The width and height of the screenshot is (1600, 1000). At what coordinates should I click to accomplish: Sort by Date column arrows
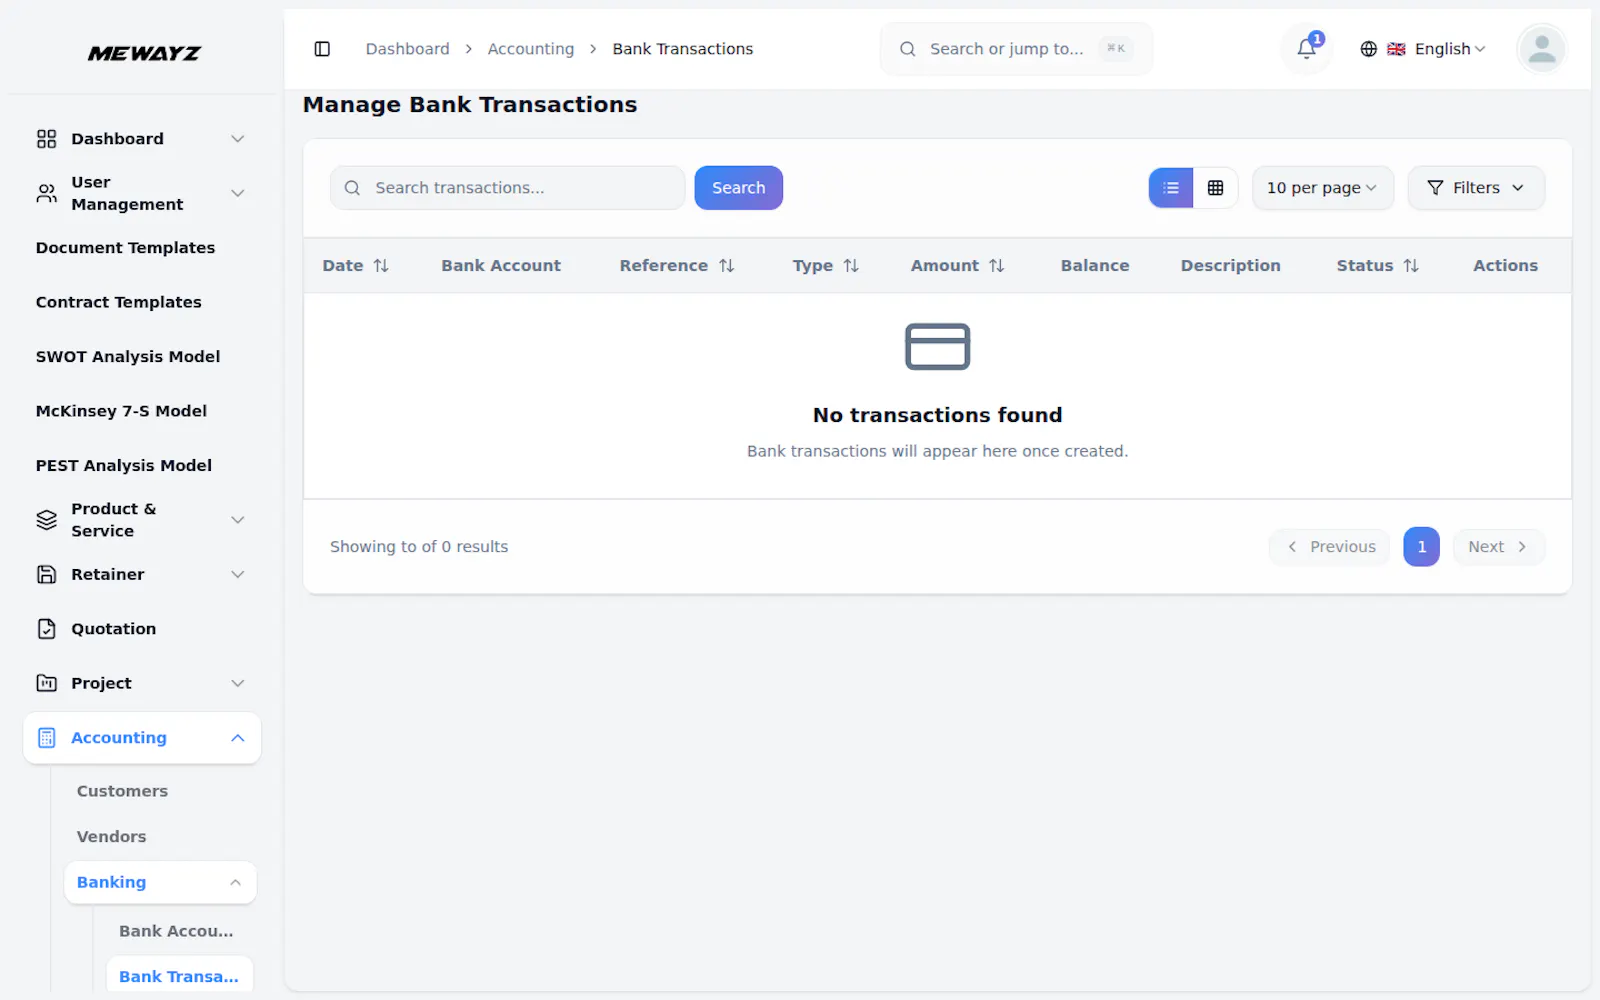pyautogui.click(x=381, y=266)
